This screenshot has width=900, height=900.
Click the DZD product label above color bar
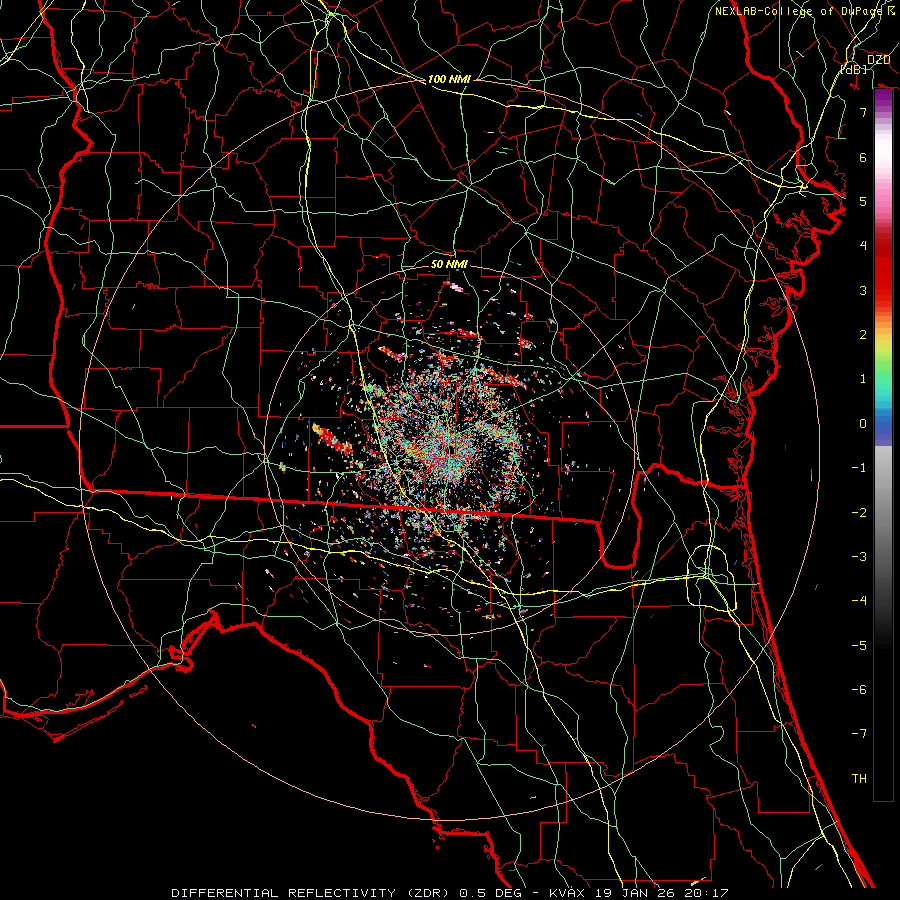[x=878, y=60]
